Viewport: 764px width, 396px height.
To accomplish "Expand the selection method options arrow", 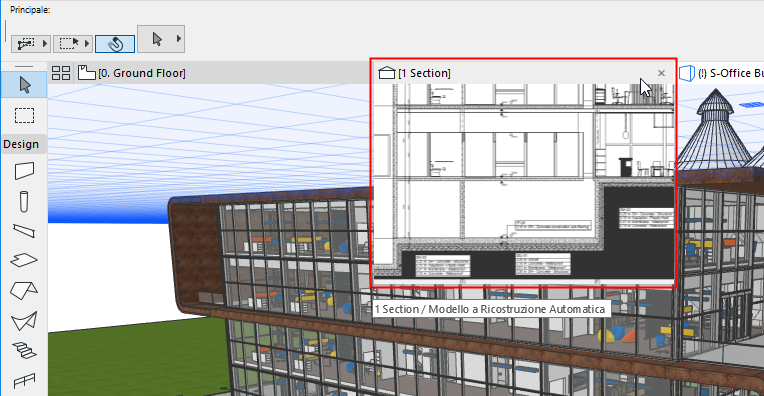I will 45,44.
